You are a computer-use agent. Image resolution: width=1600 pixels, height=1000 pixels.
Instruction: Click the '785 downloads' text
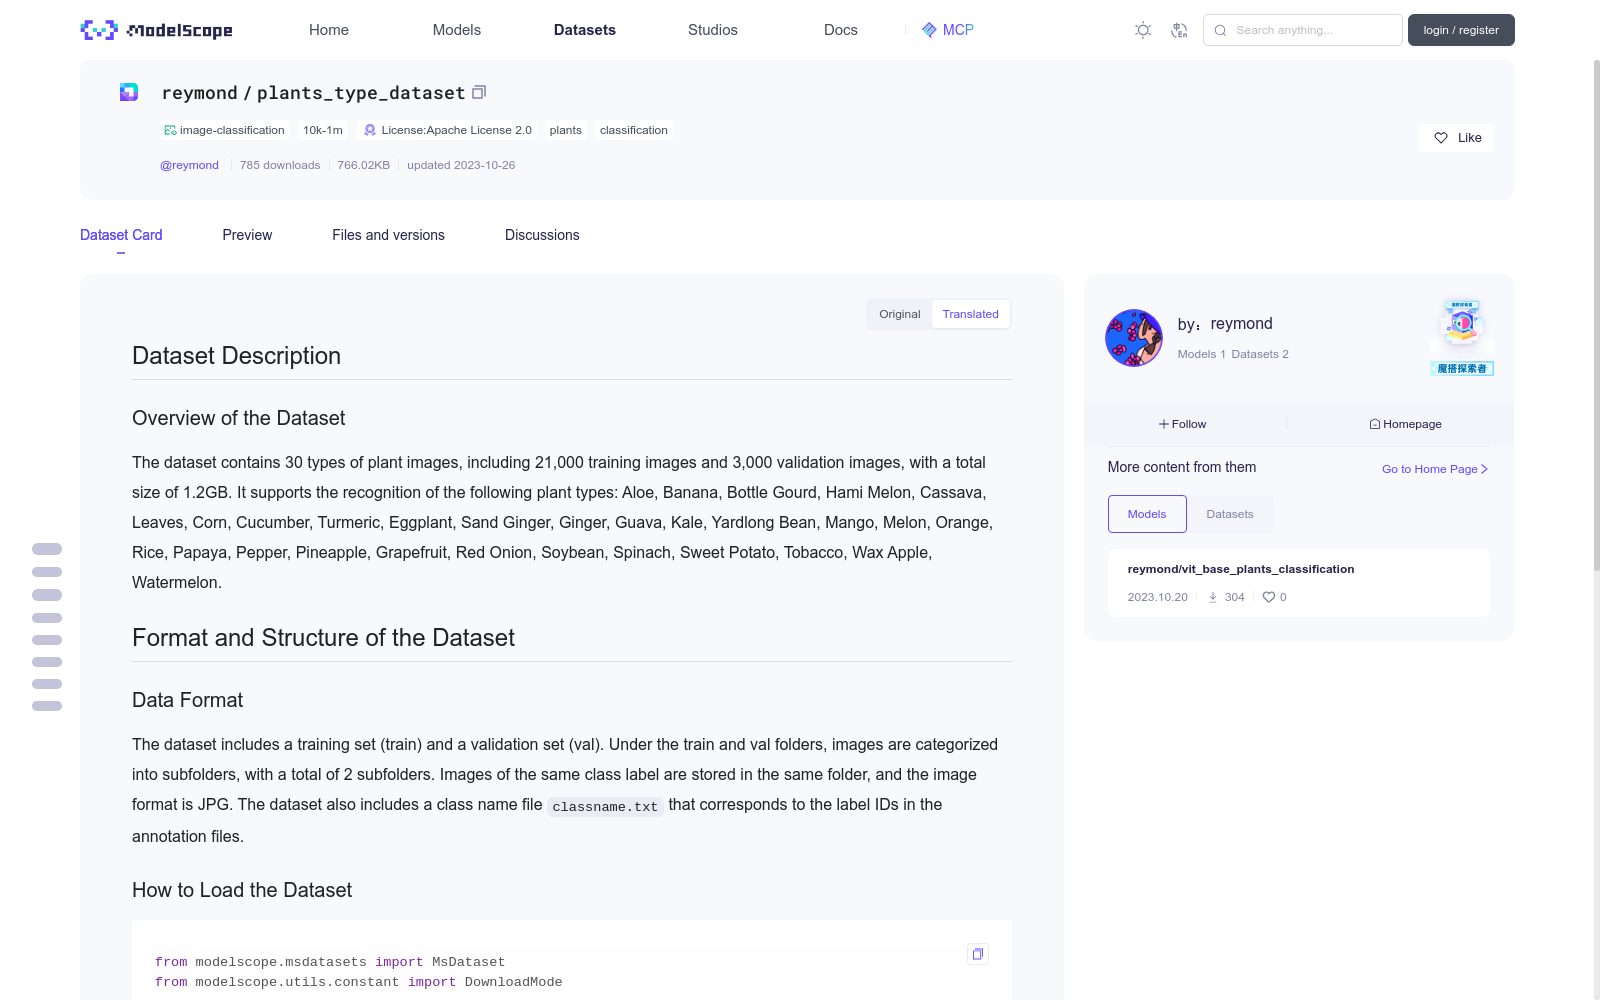tap(280, 165)
